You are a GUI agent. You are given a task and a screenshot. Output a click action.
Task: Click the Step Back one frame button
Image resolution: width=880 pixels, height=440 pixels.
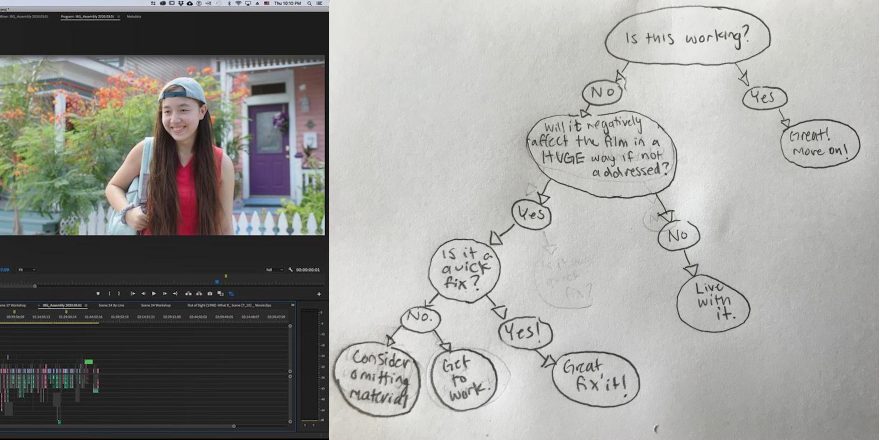(143, 293)
